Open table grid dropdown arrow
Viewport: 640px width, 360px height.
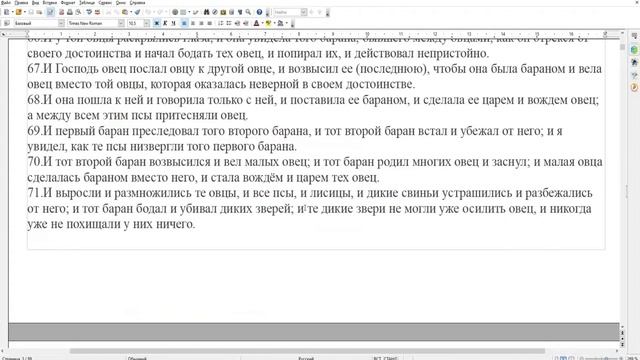point(189,12)
